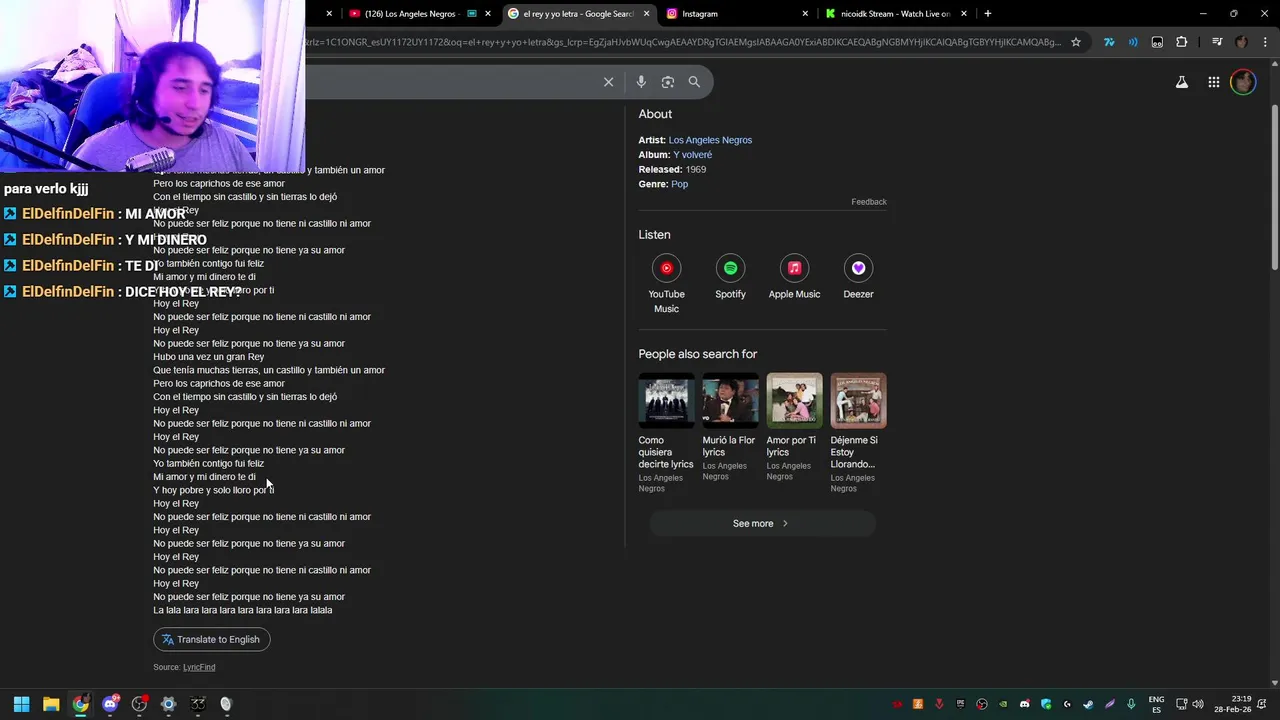Click Translate to English button

[212, 639]
